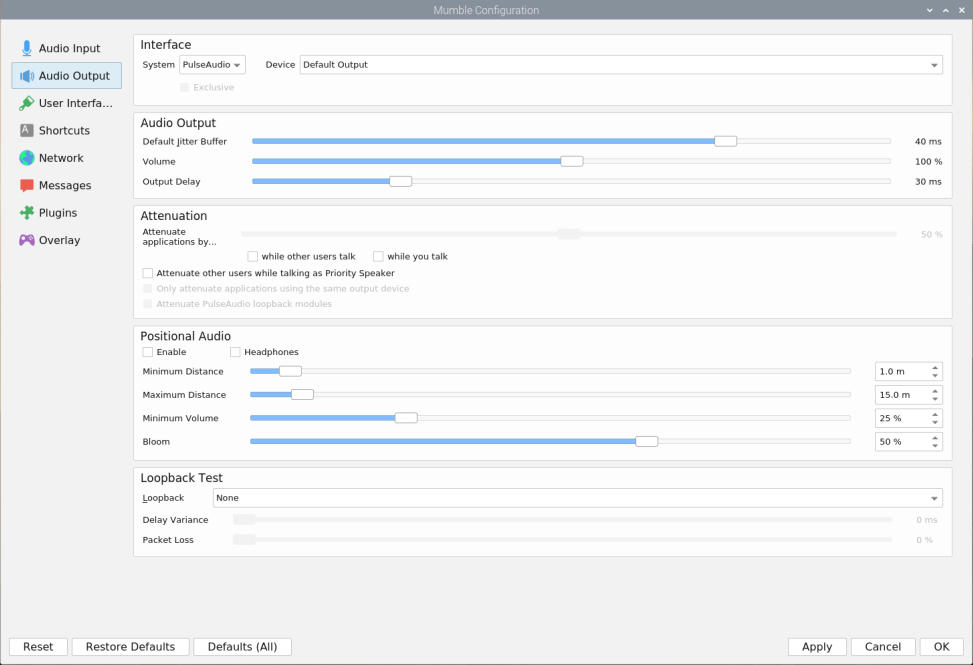Toggle the Headphones checkbox

point(236,352)
